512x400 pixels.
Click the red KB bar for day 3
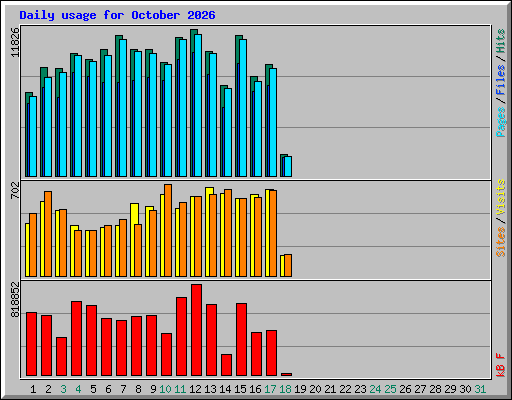62,356
